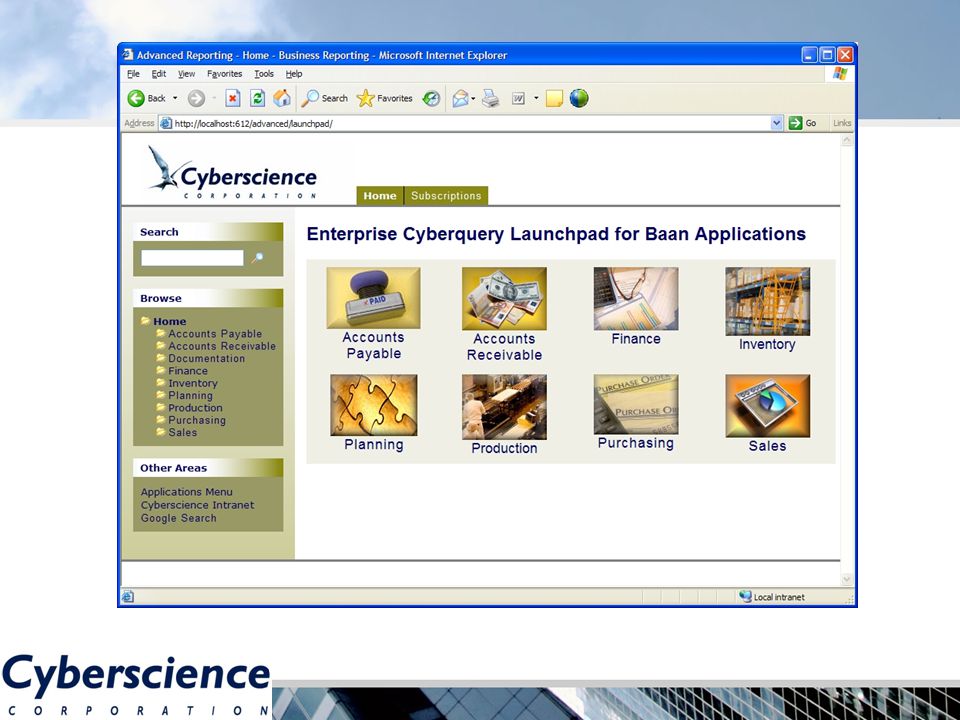Expand the address bar dropdown arrow
The width and height of the screenshot is (960, 720).
pos(776,123)
